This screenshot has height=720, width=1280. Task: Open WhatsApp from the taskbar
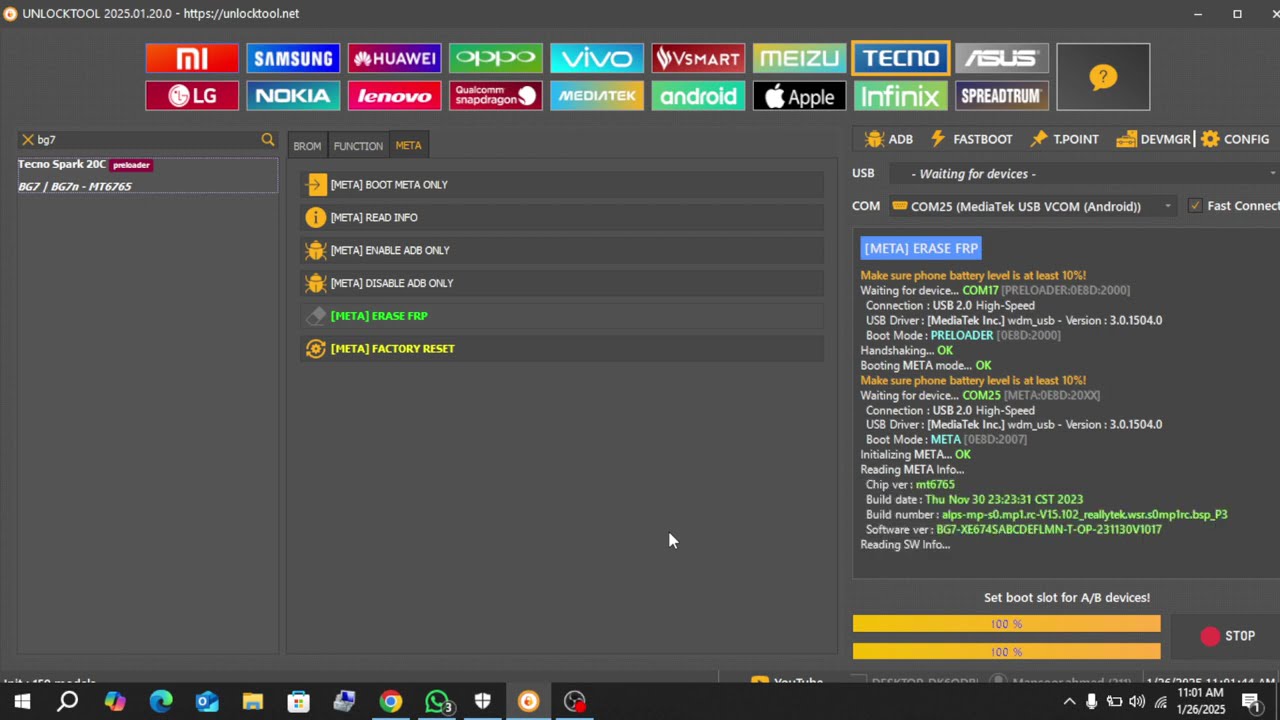(437, 702)
